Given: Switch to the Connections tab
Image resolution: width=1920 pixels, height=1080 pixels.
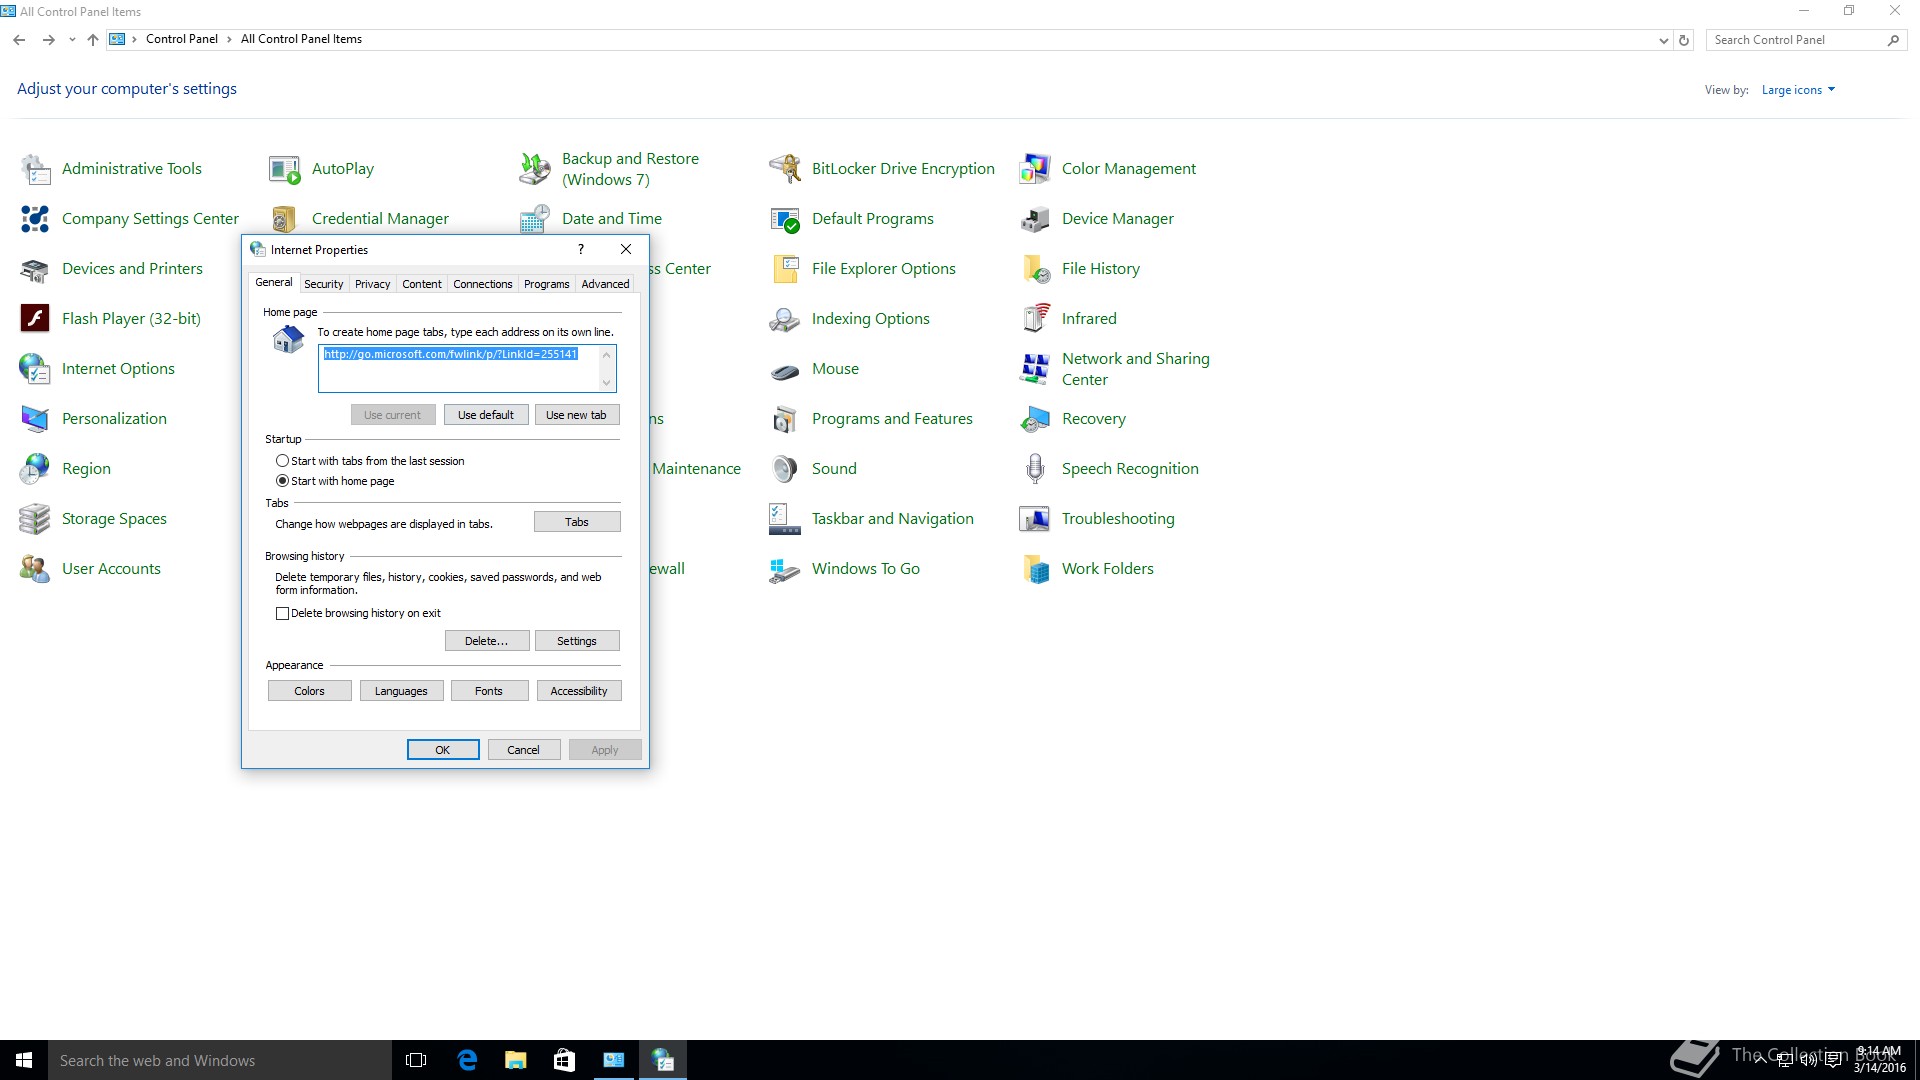Looking at the screenshot, I should point(482,284).
